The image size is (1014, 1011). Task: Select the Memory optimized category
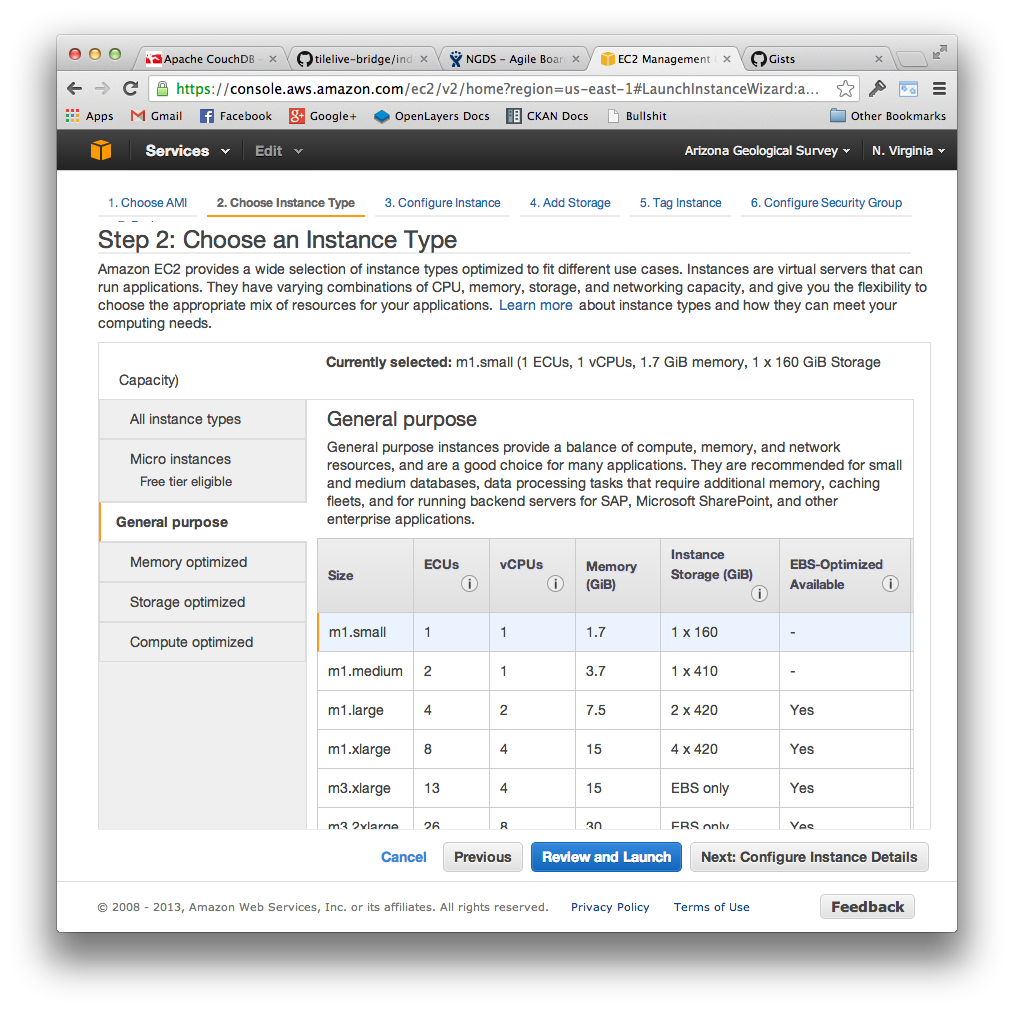click(188, 562)
